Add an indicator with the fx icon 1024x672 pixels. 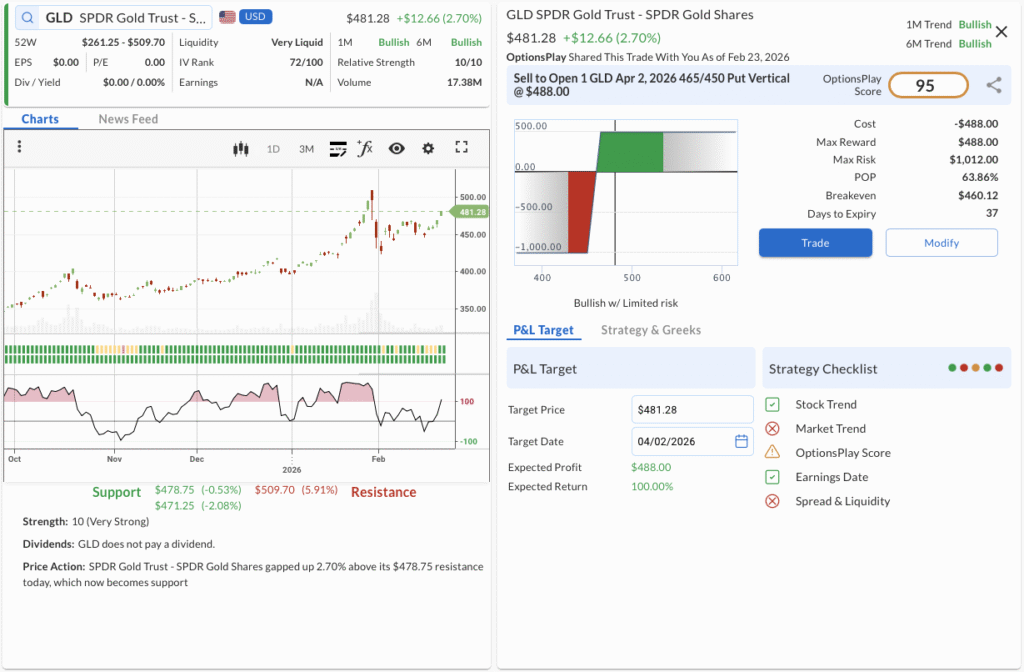pyautogui.click(x=365, y=148)
